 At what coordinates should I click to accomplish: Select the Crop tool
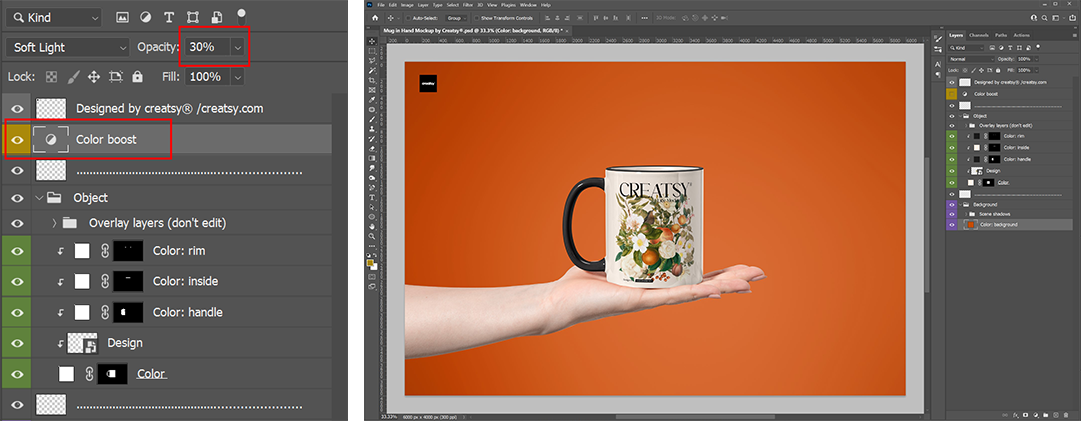pyautogui.click(x=372, y=80)
